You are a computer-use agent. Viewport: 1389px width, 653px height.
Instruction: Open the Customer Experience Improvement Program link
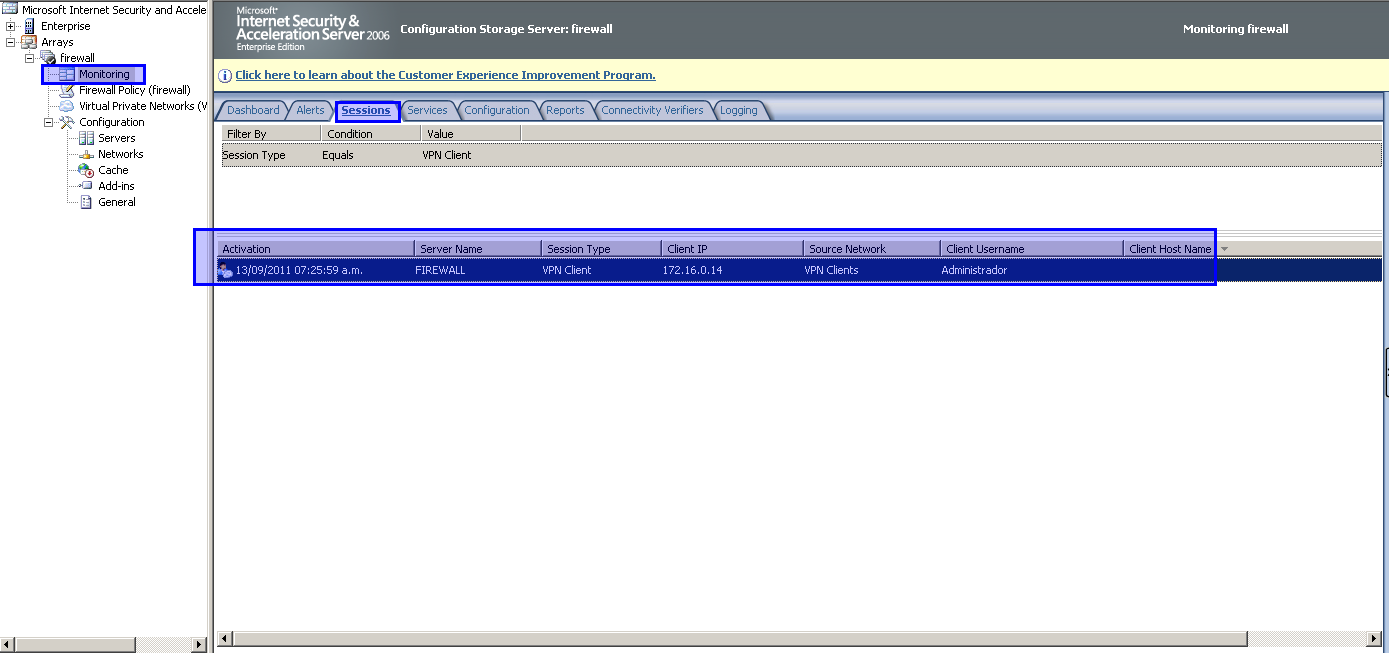445,75
